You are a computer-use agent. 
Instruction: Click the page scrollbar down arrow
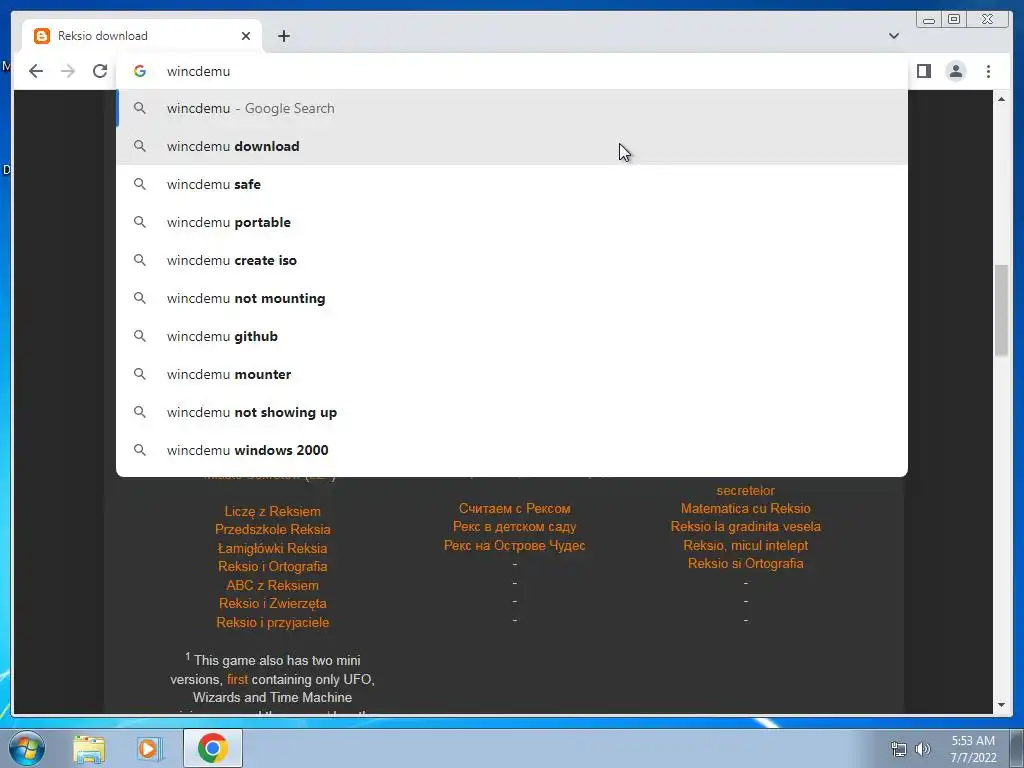(x=1001, y=705)
